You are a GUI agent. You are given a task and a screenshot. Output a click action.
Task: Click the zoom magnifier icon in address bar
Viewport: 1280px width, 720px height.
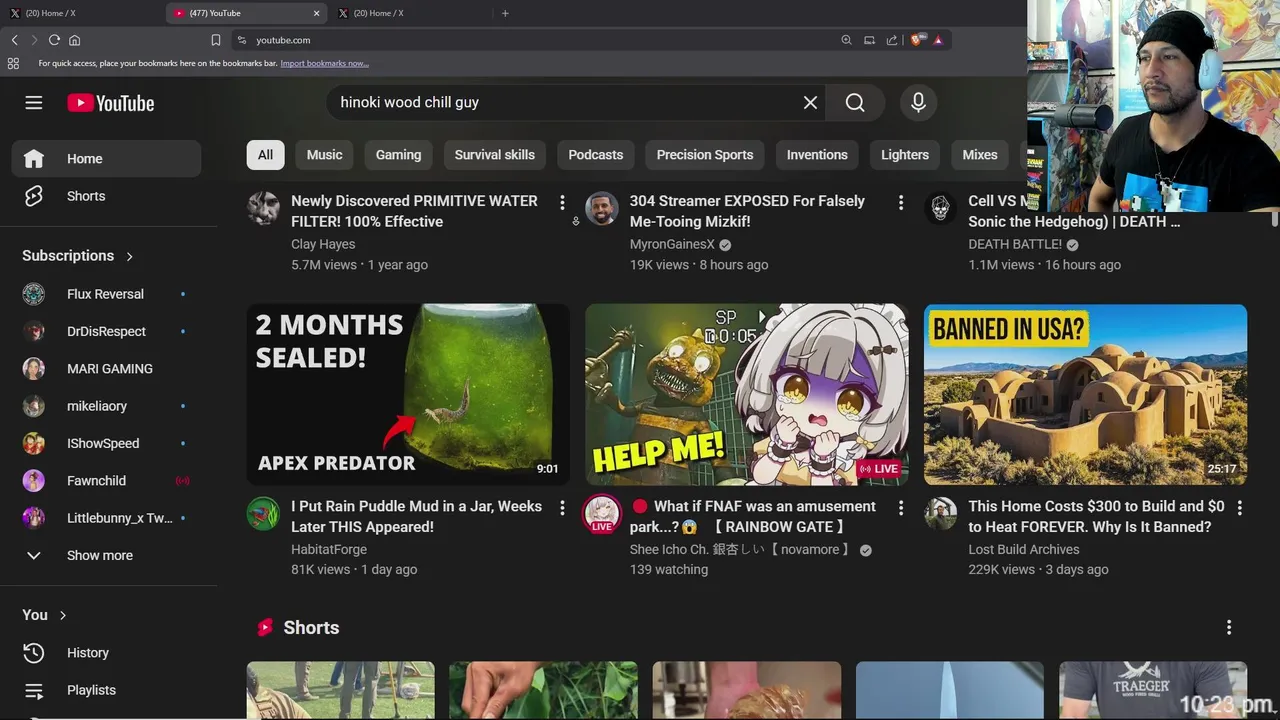[x=846, y=40]
